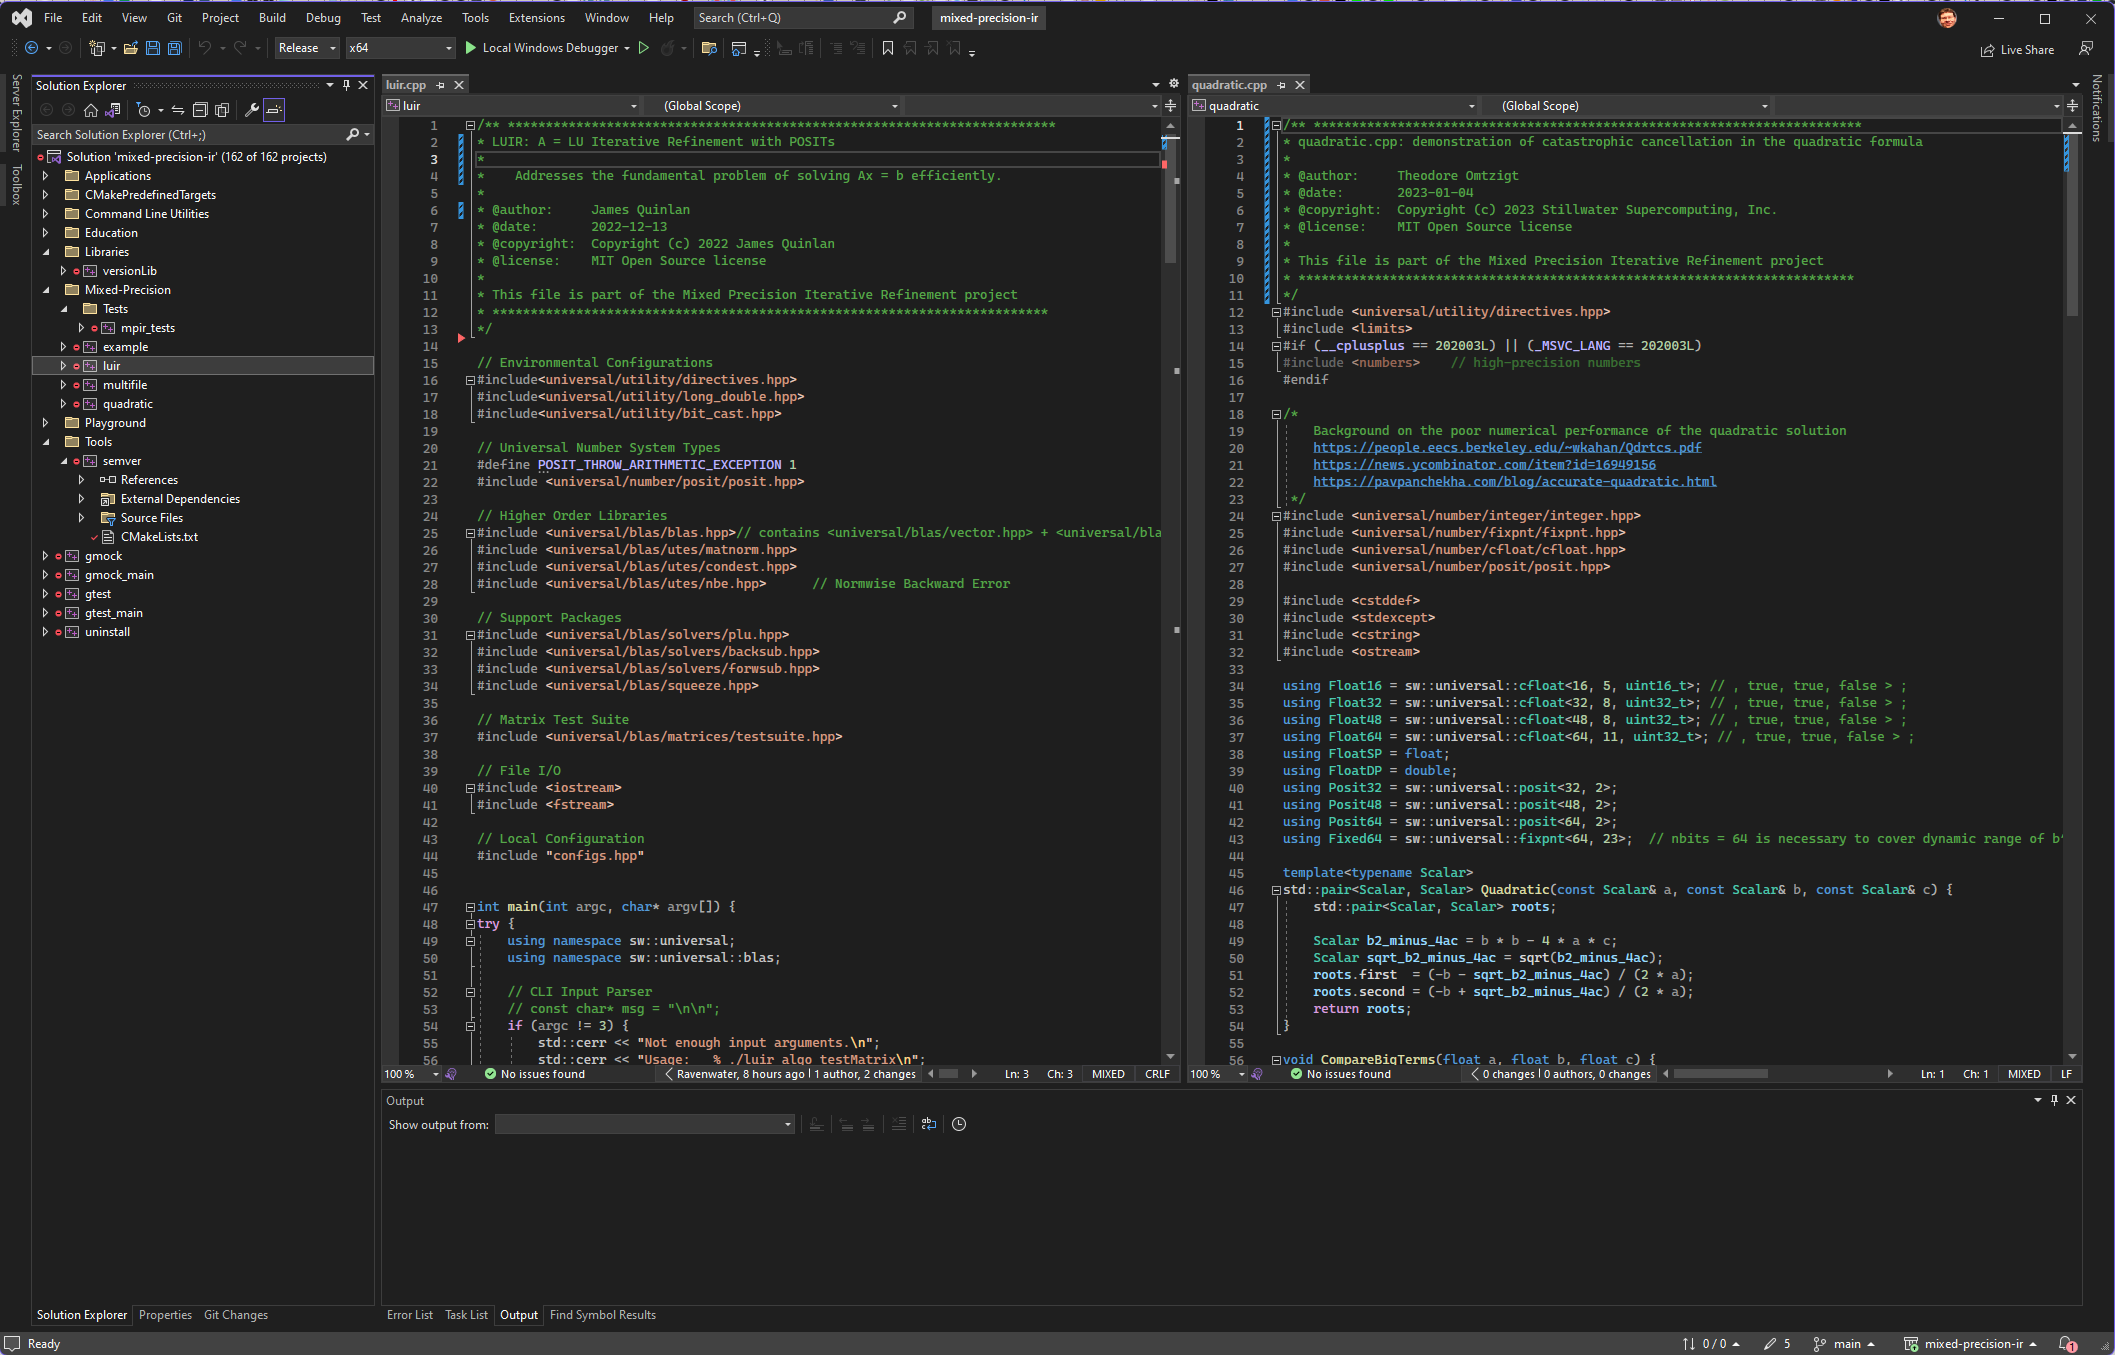Screen dimensions: 2115x1355
Task: Toggle Preview Selected Items in Solution Explorer
Action: pos(274,110)
